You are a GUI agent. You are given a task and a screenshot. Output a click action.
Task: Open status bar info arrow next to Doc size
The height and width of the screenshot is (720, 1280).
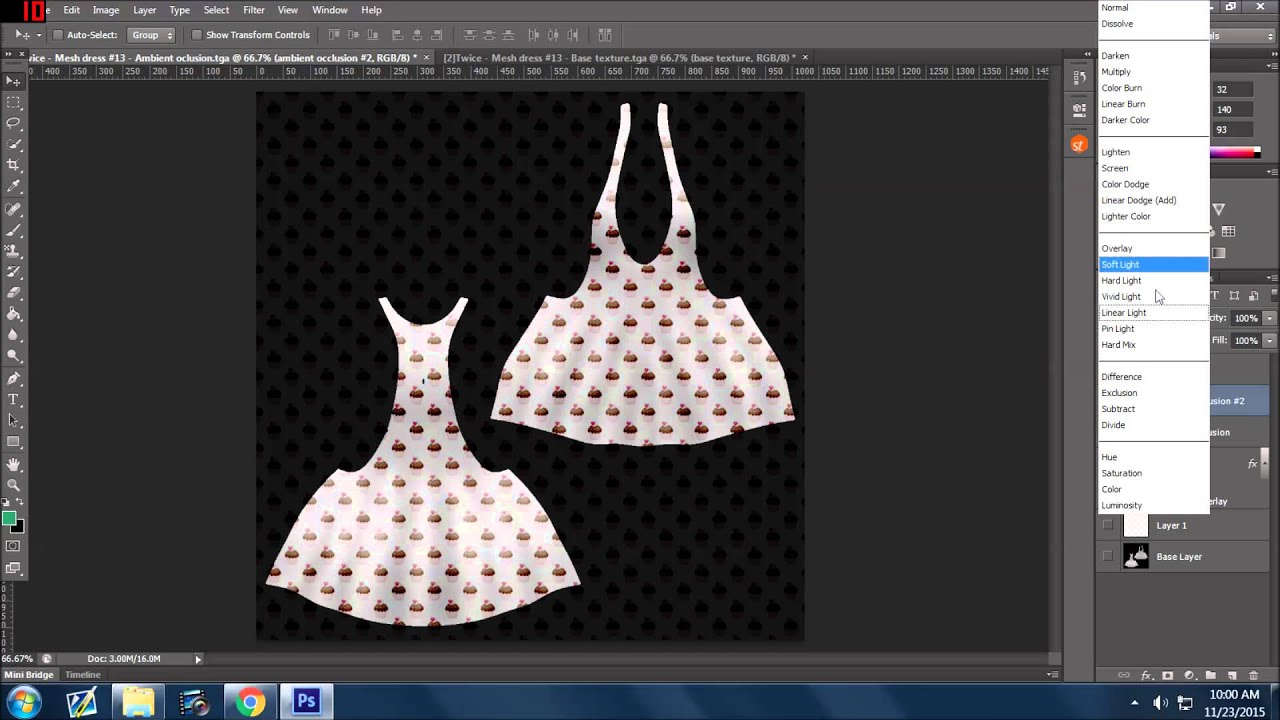click(198, 658)
